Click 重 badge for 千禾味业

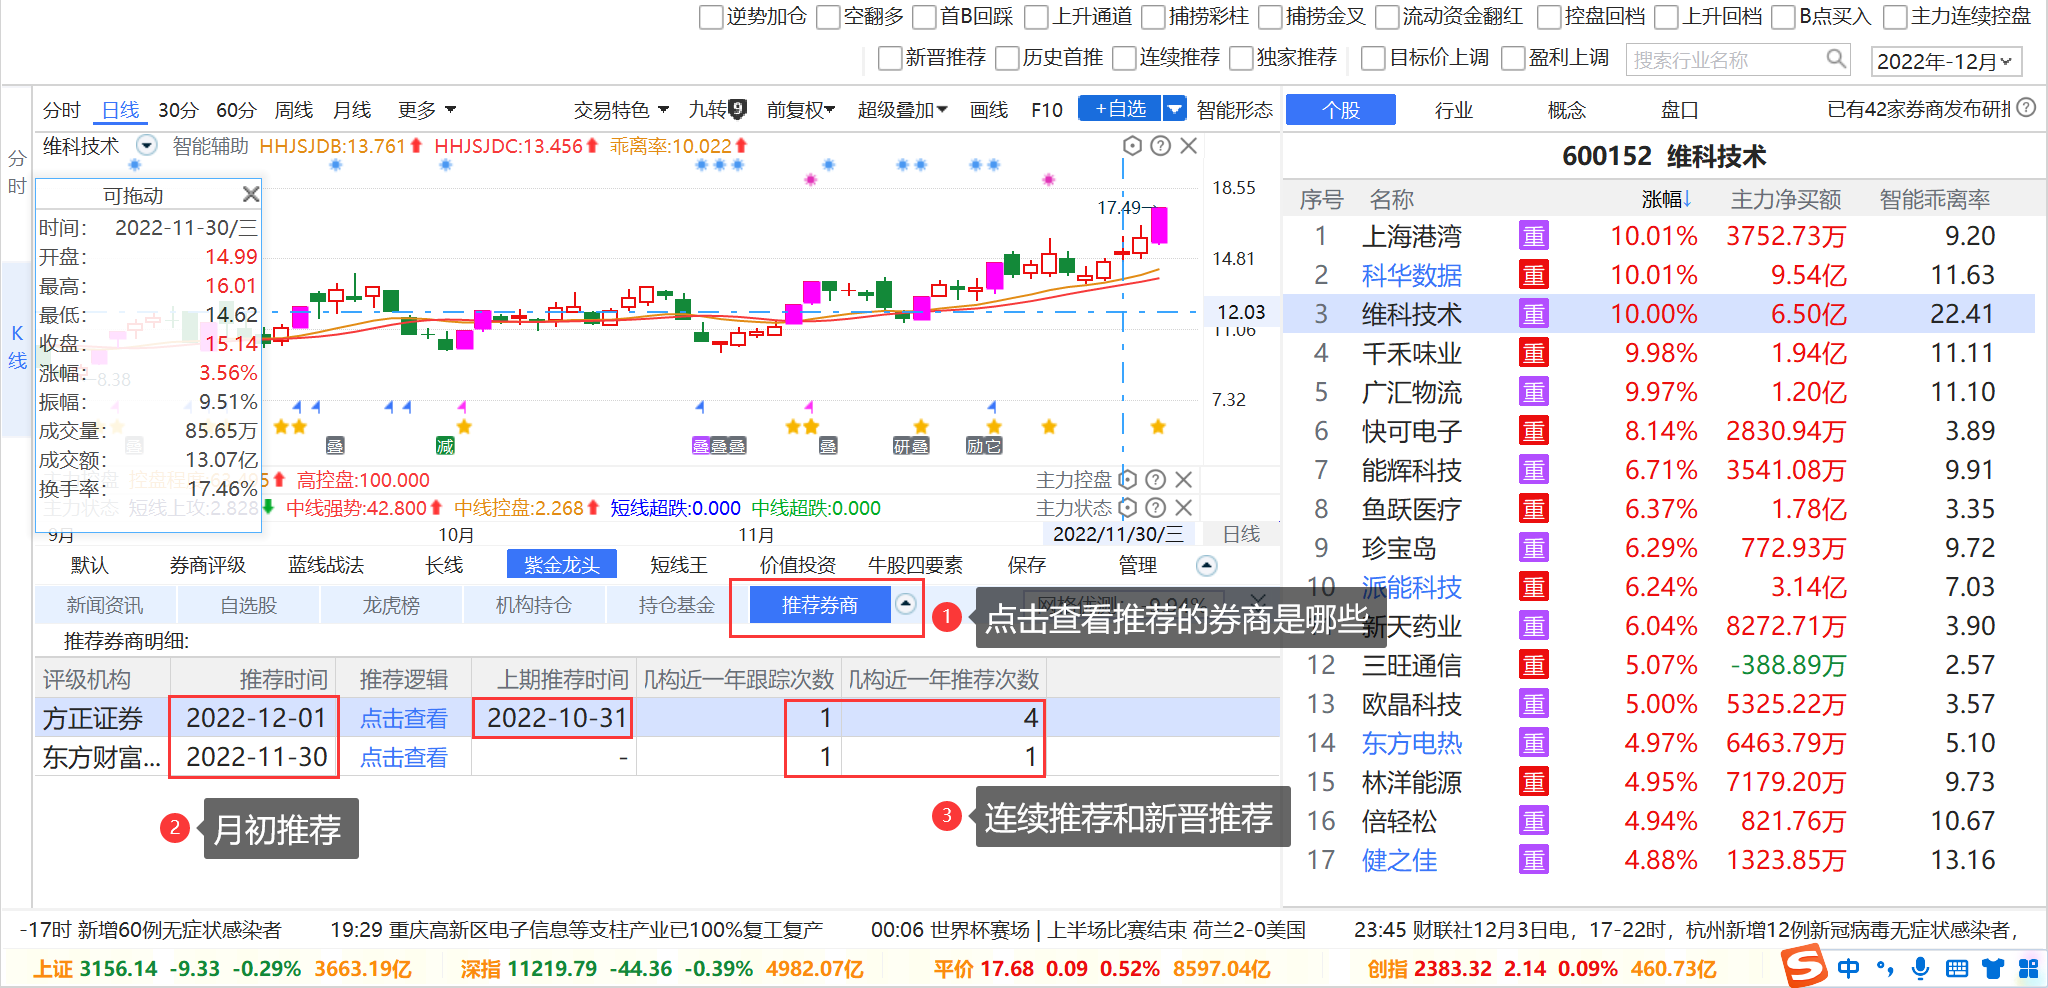(1534, 353)
